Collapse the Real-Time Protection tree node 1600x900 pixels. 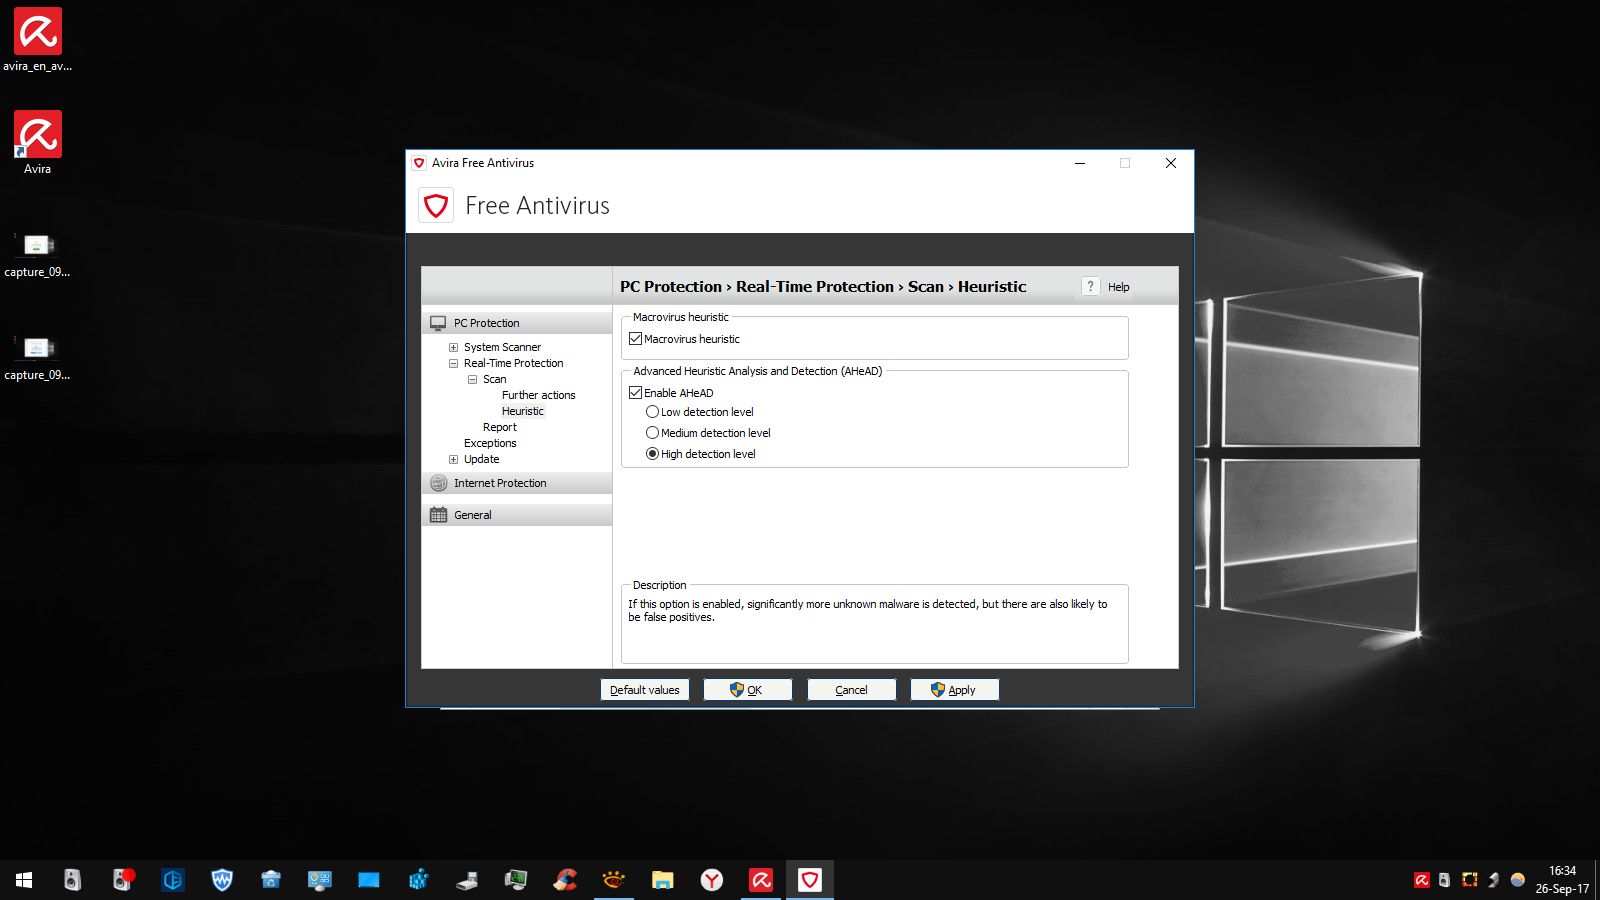pos(453,364)
